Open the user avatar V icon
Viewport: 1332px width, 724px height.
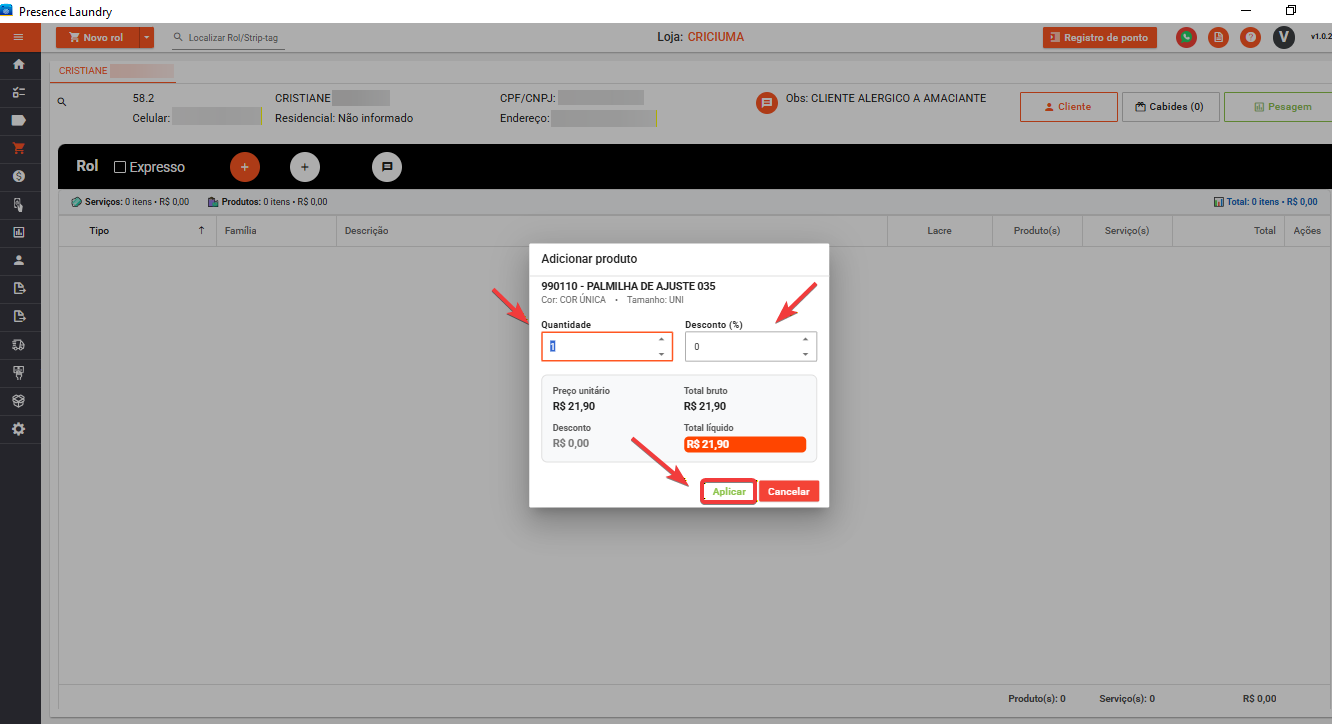click(1284, 38)
